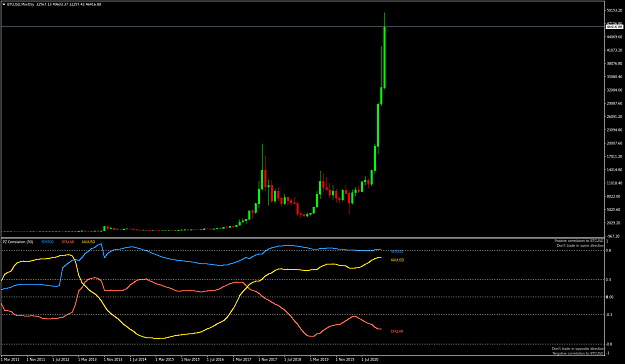The height and width of the screenshot is (364, 625).
Task: Click the small triangle icon beside BTCUSD title
Action: point(3,4)
